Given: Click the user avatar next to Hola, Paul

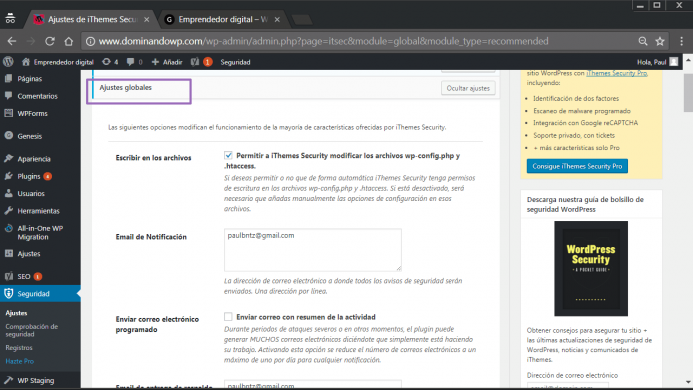Looking at the screenshot, I should point(674,62).
